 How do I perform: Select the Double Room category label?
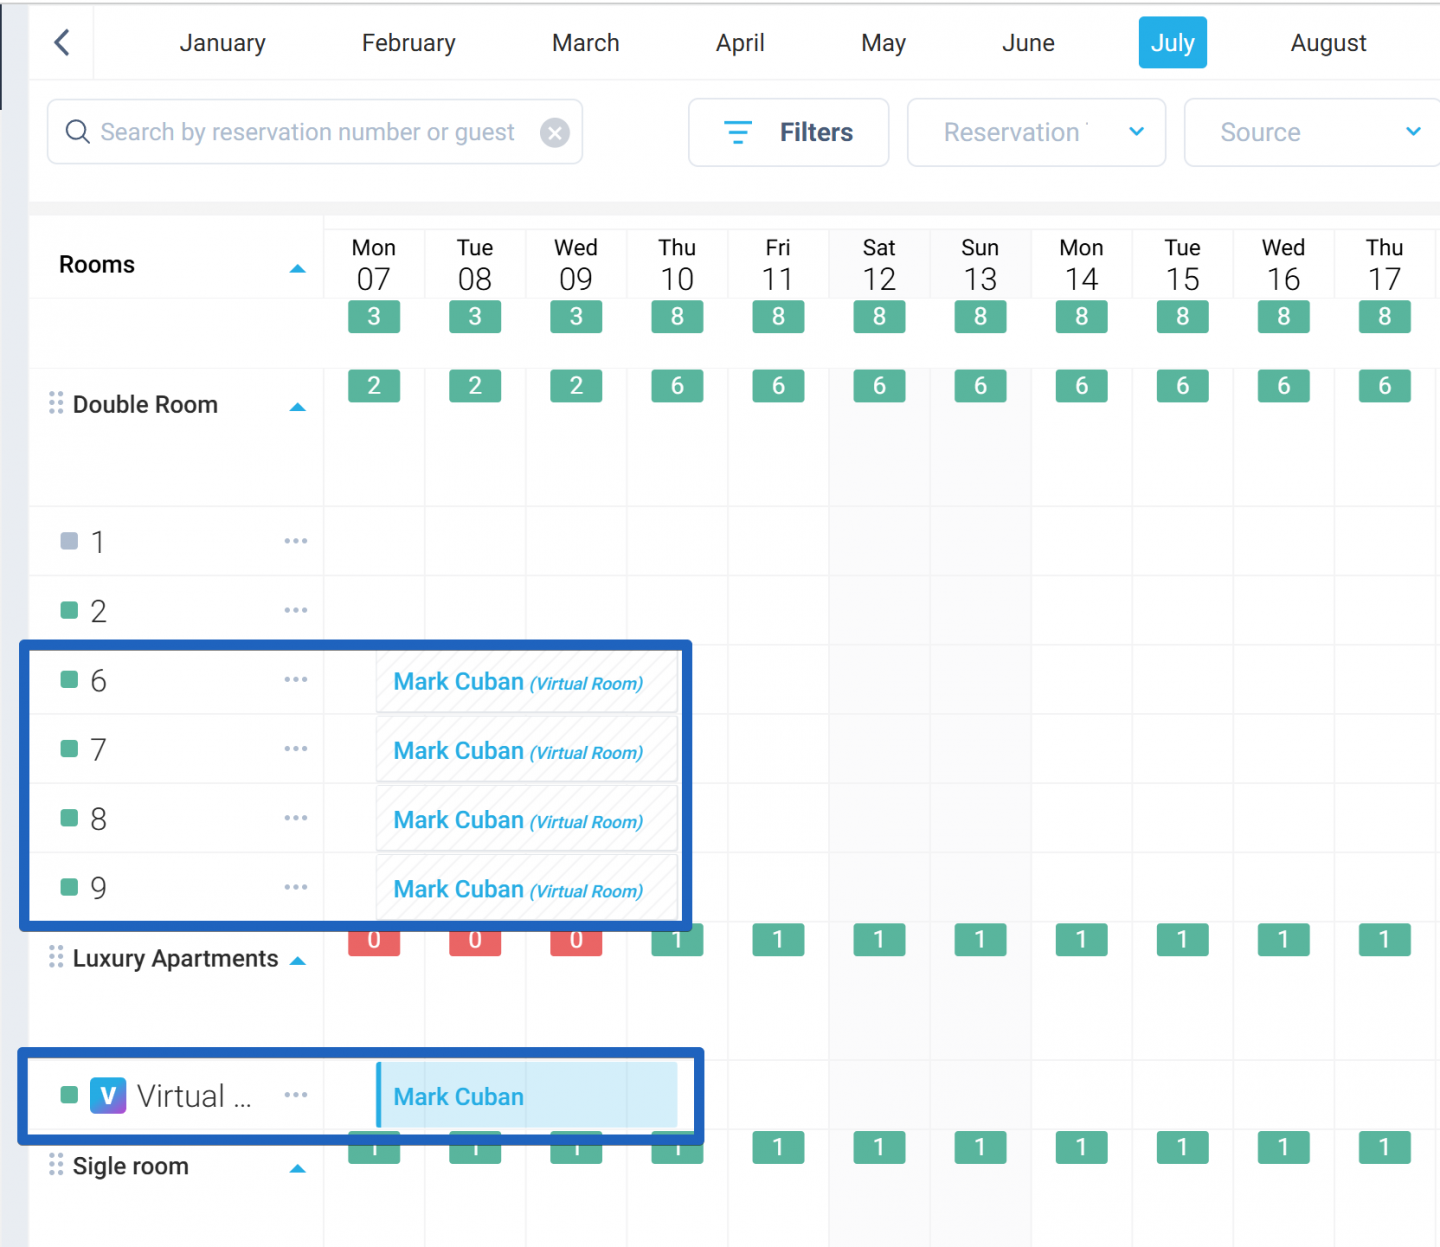145,404
